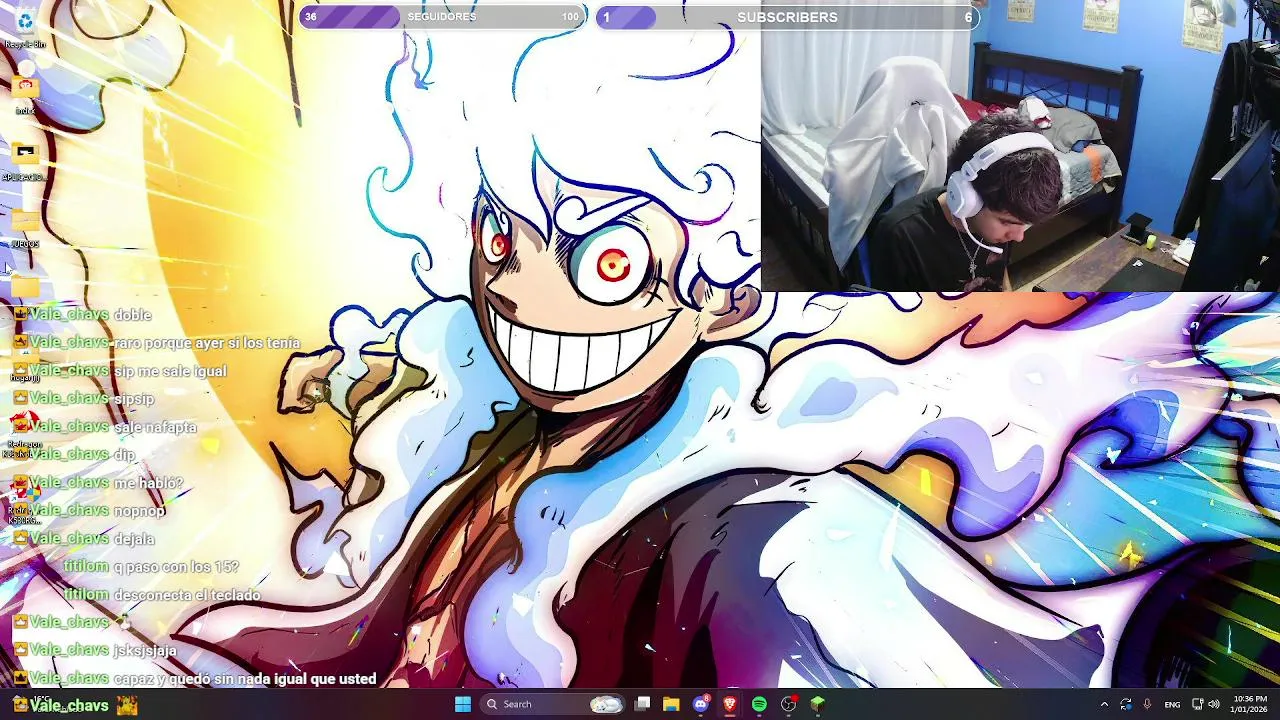Click chat message 'sip me sale igual'
Viewport: 1280px width, 720px height.
[x=170, y=371]
